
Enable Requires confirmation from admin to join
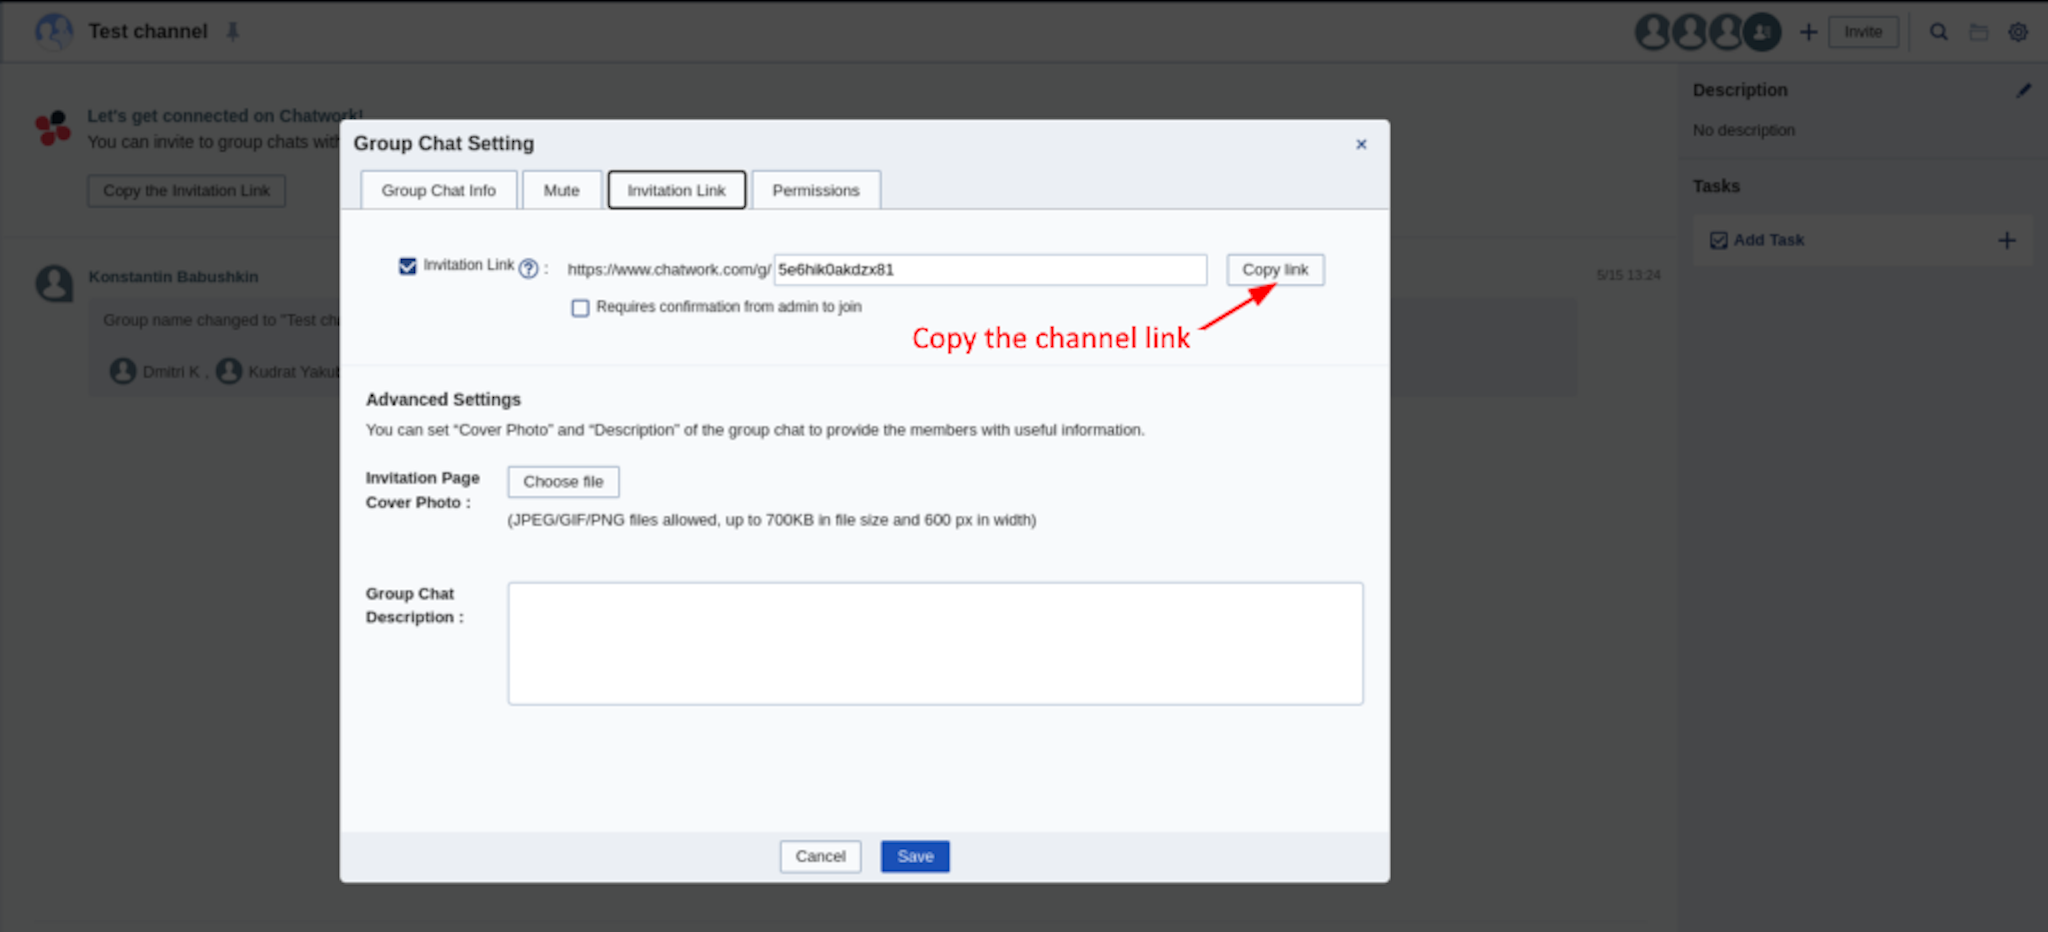(x=580, y=308)
